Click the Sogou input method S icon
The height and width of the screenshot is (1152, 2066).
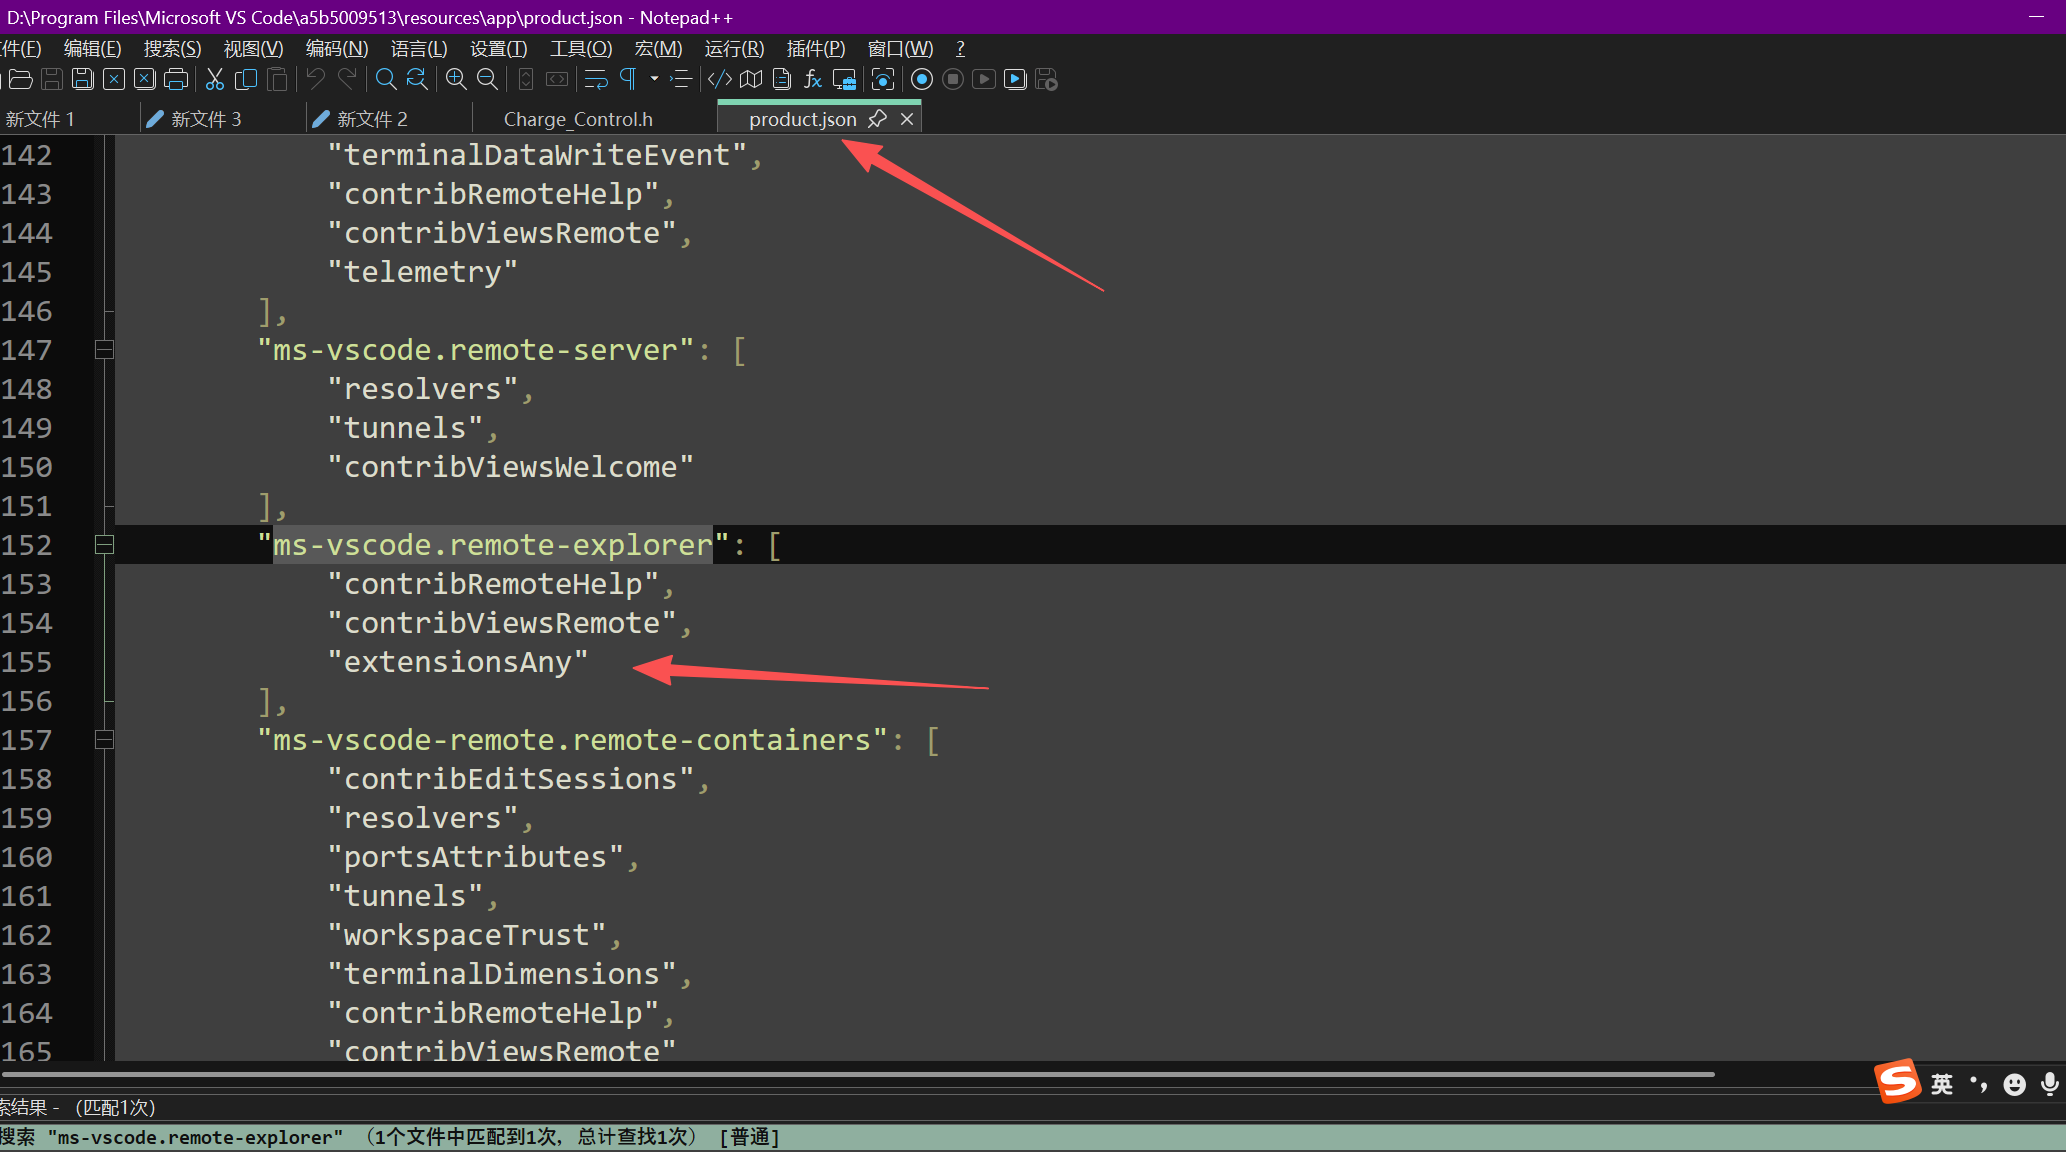1897,1082
